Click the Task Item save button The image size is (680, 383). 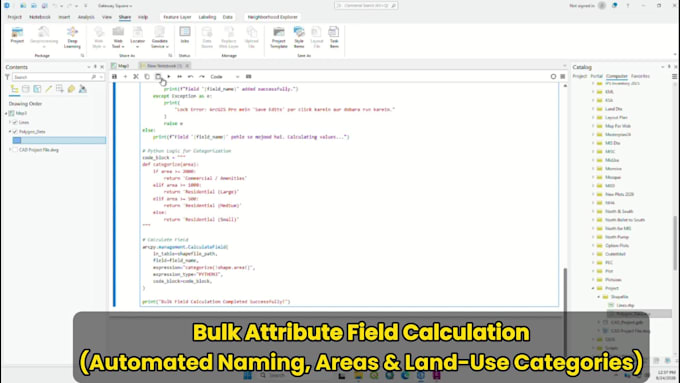point(334,37)
